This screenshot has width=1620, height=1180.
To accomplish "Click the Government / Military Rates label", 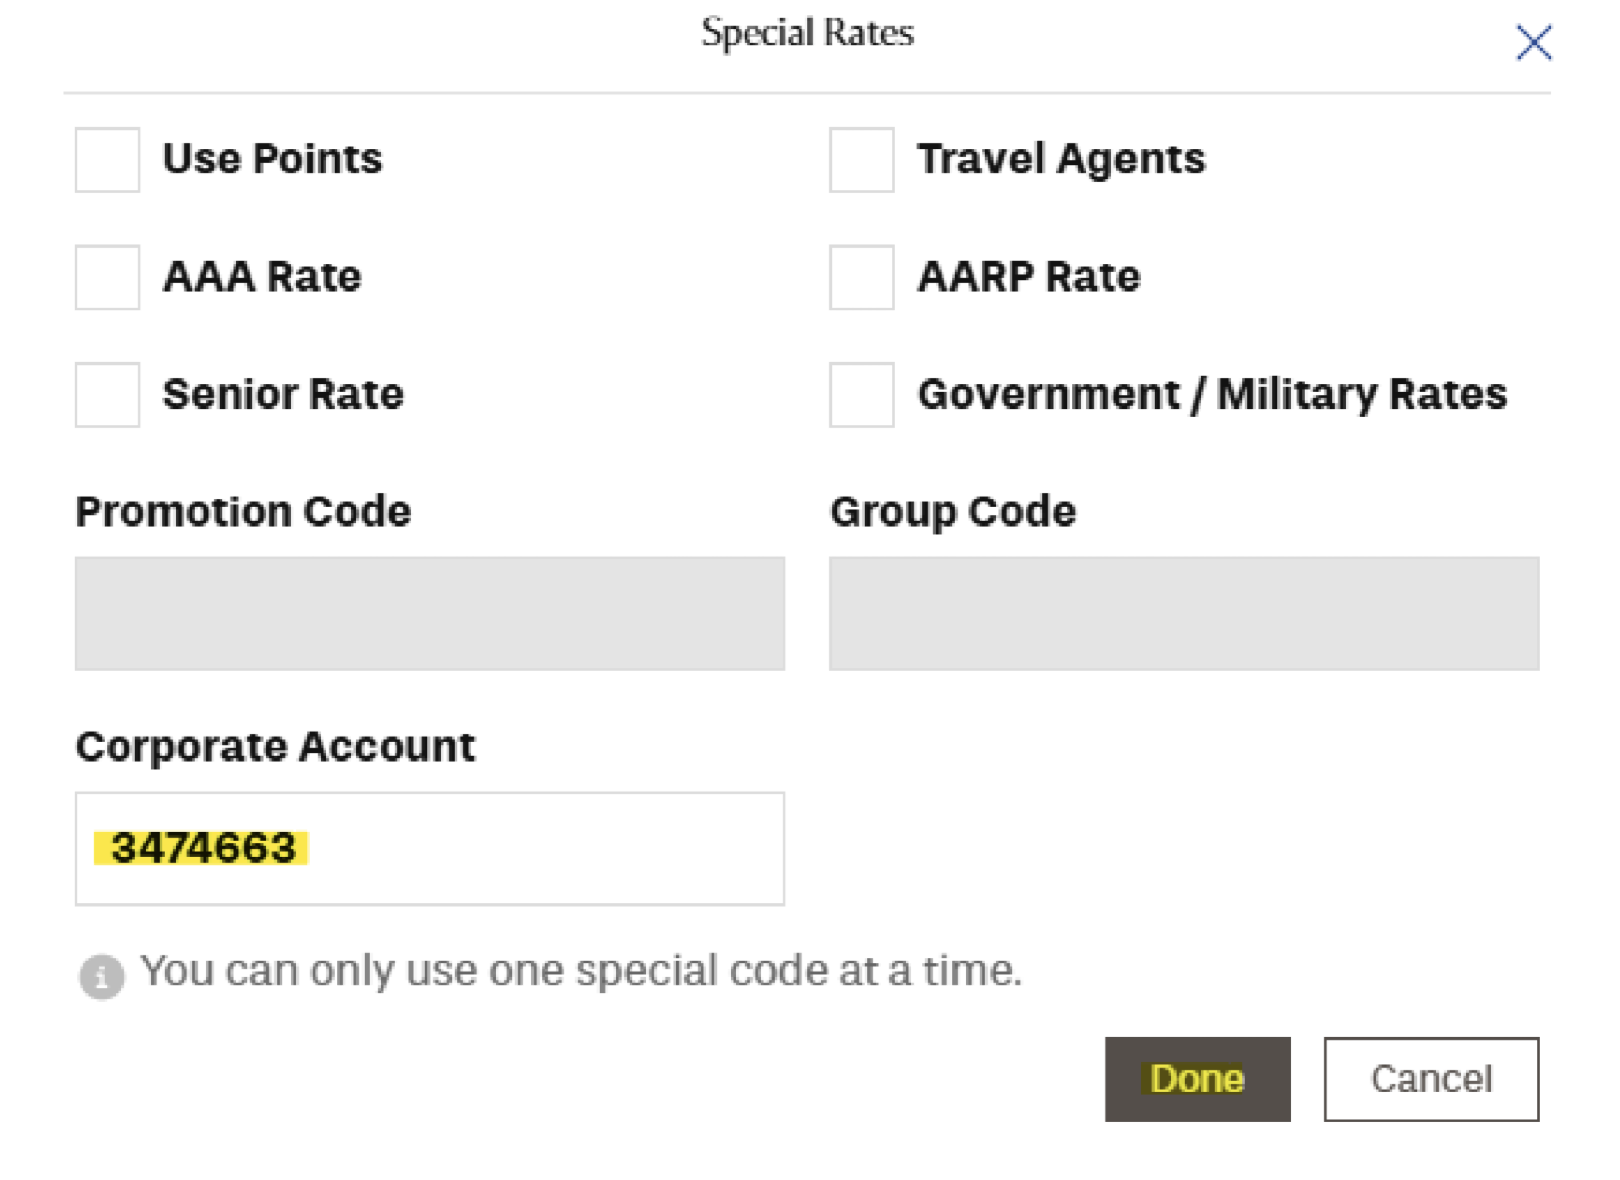I will (x=1211, y=395).
